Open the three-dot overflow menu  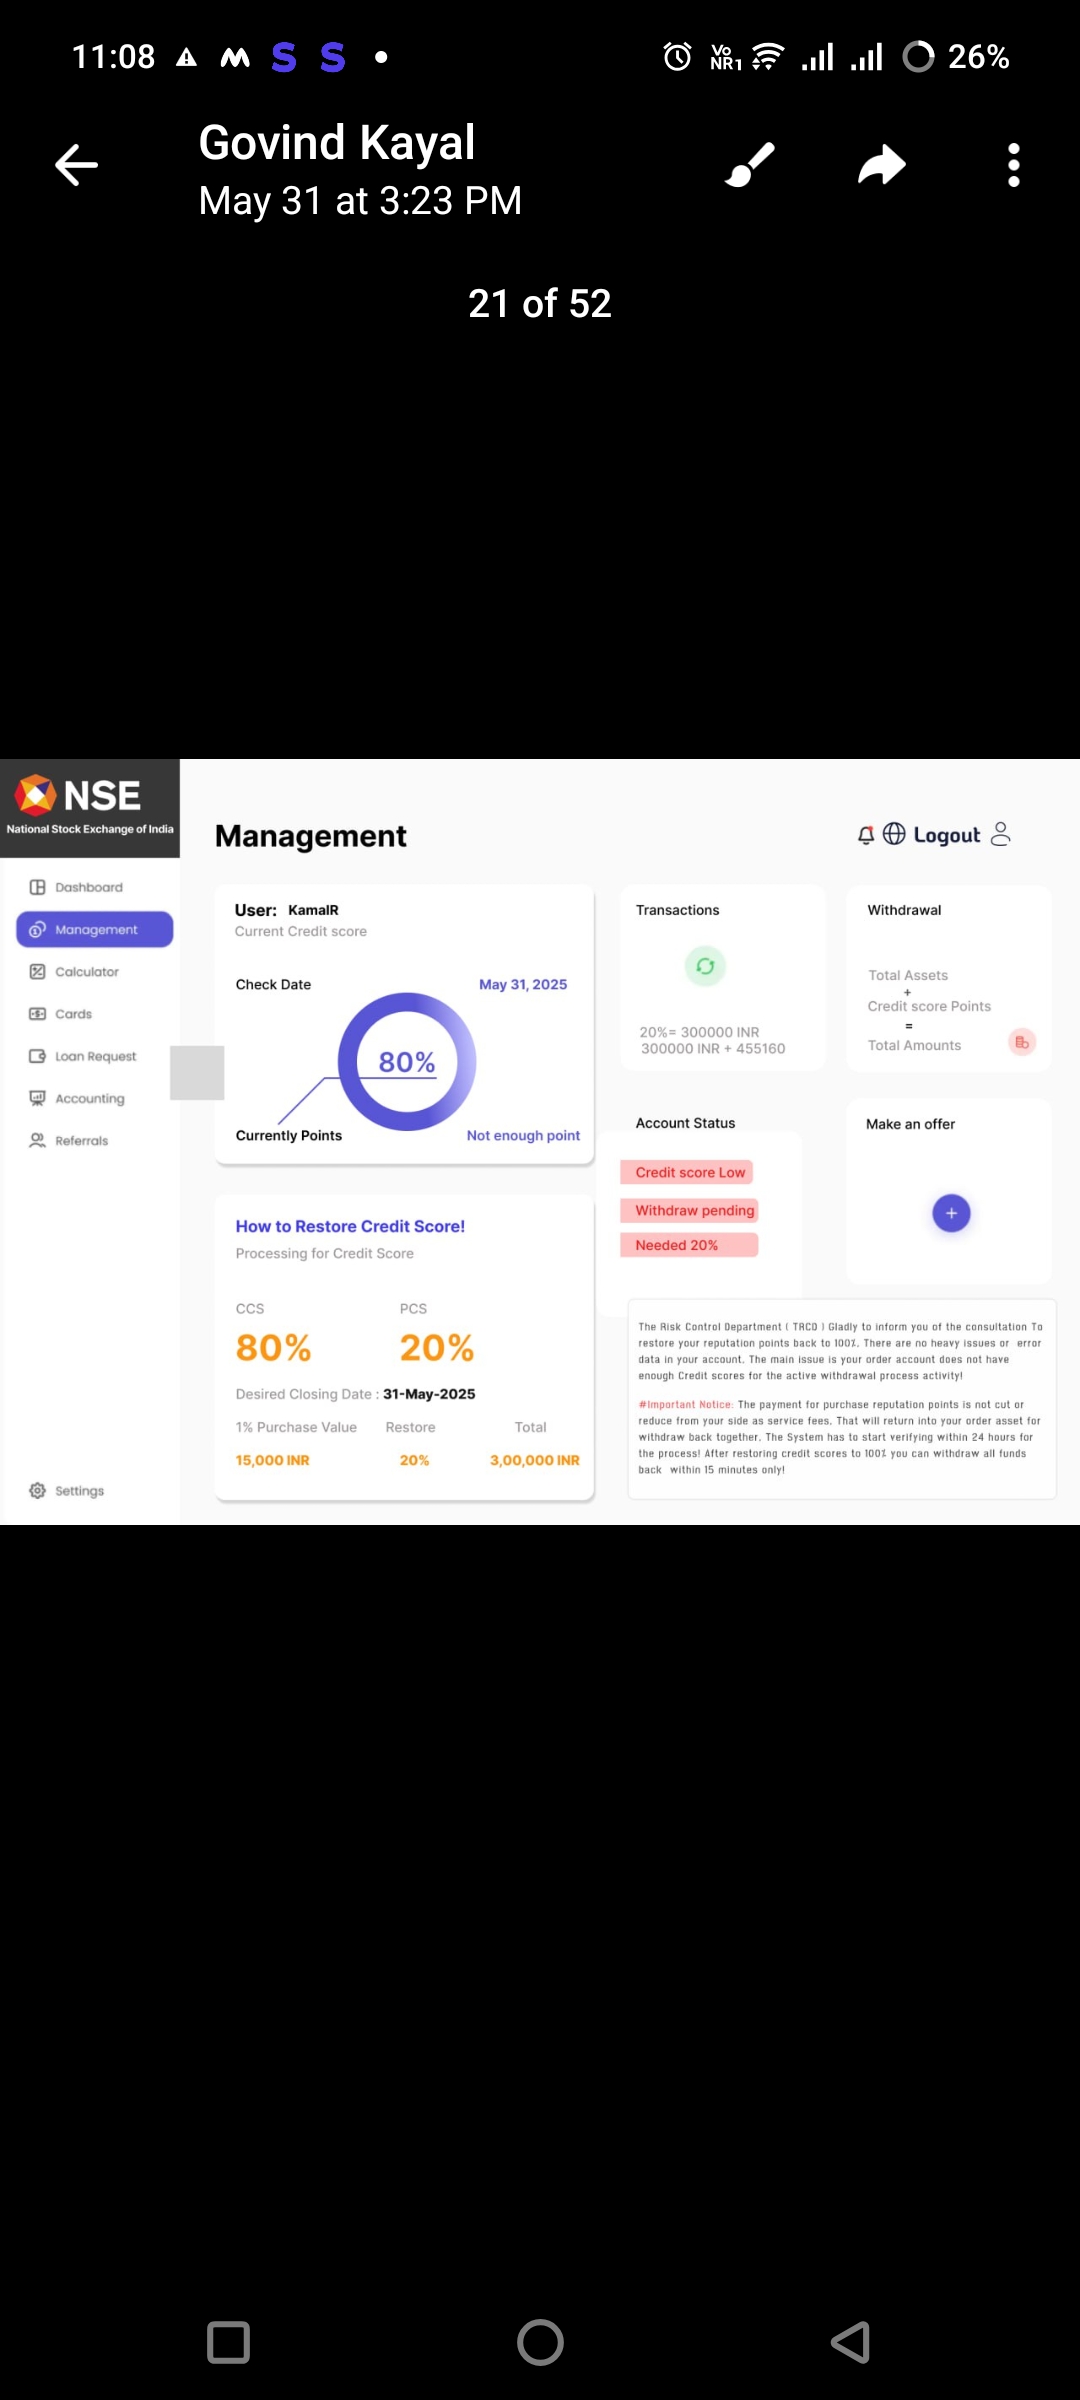1013,165
